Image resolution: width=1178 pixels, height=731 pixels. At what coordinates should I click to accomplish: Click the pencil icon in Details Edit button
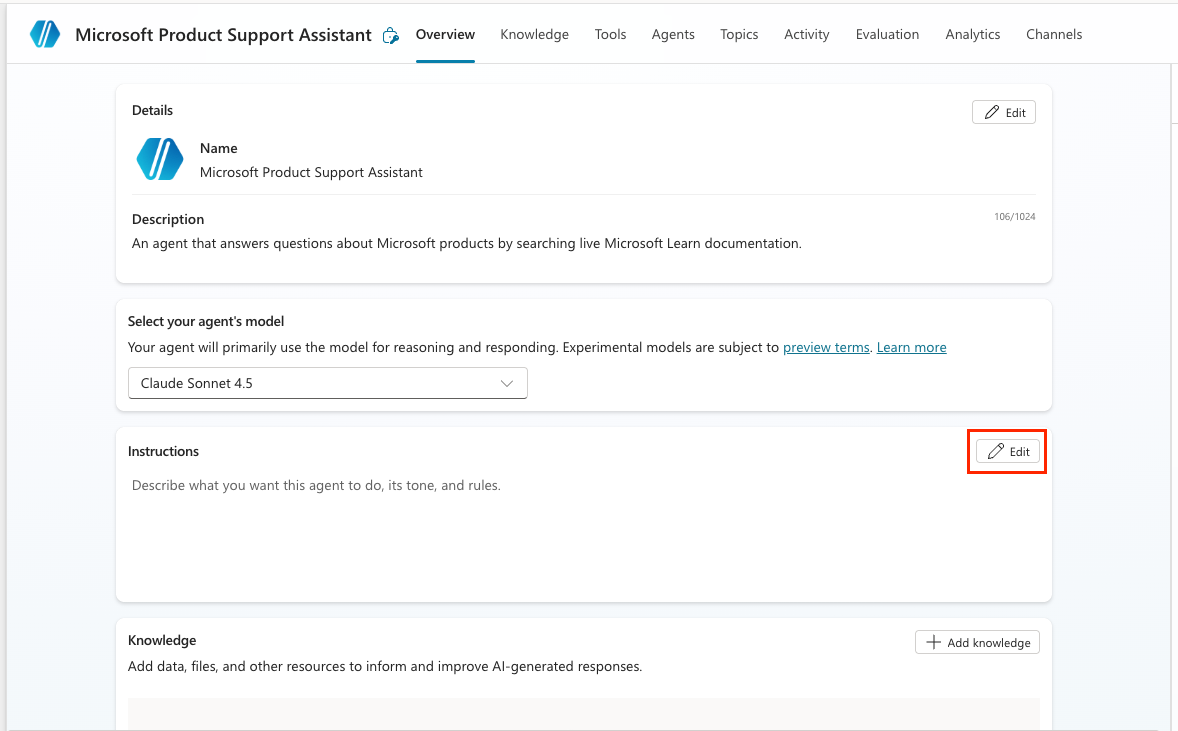tap(992, 112)
